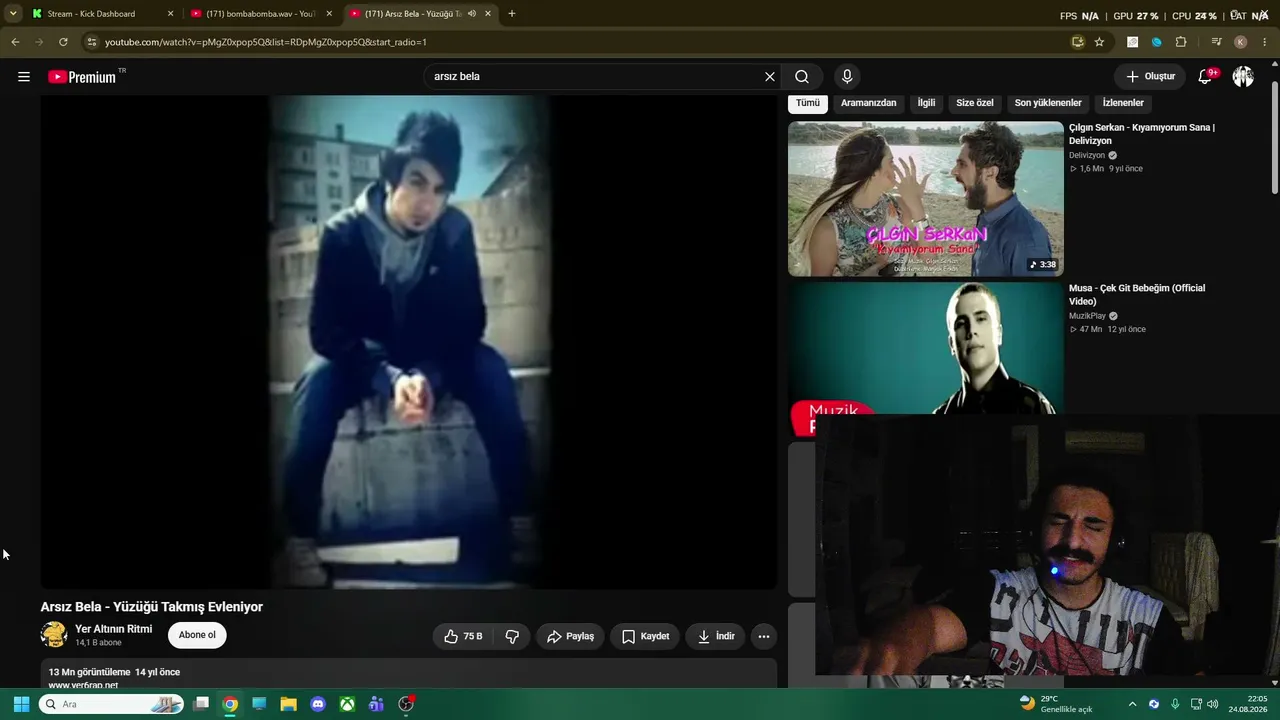Install app icon in address bar
1280x720 pixels.
click(x=1078, y=42)
